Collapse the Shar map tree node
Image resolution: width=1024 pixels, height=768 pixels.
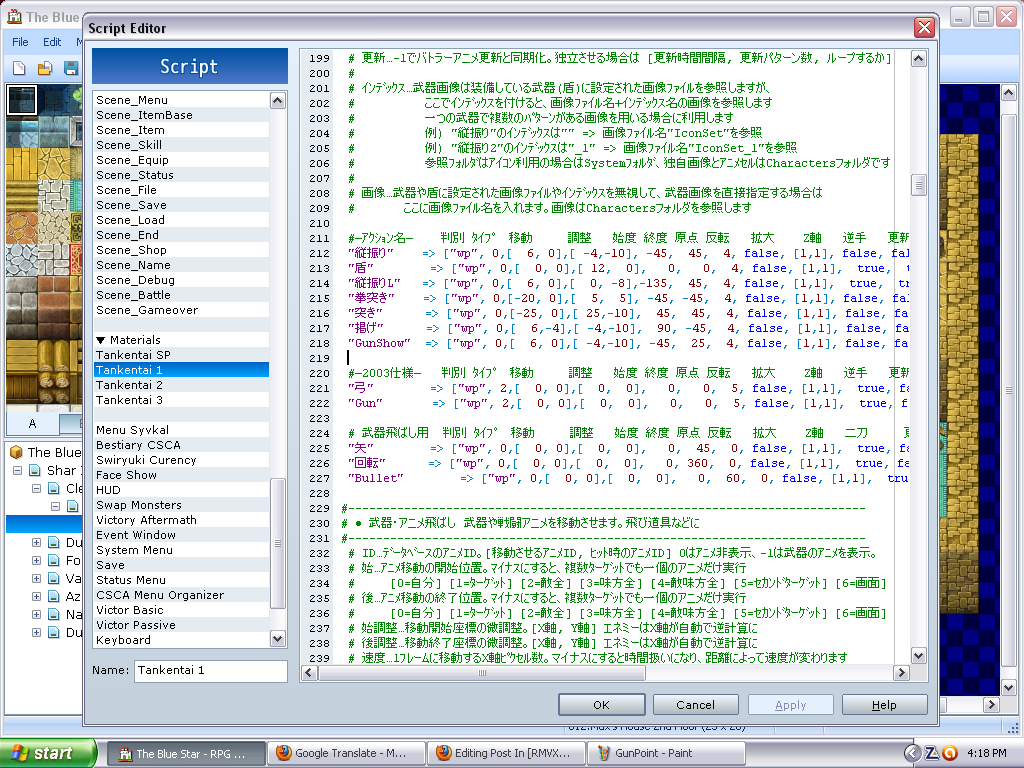19,470
